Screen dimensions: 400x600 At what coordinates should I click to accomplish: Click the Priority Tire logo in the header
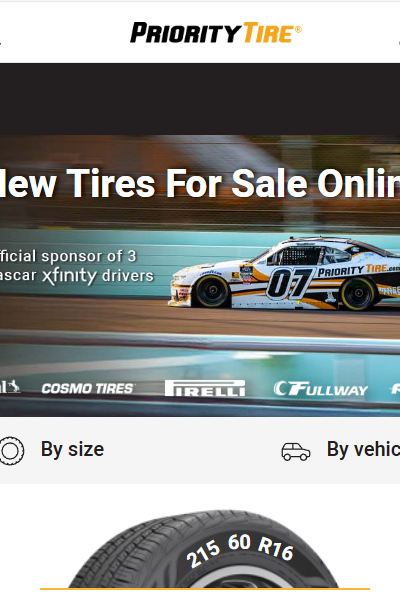(x=216, y=33)
